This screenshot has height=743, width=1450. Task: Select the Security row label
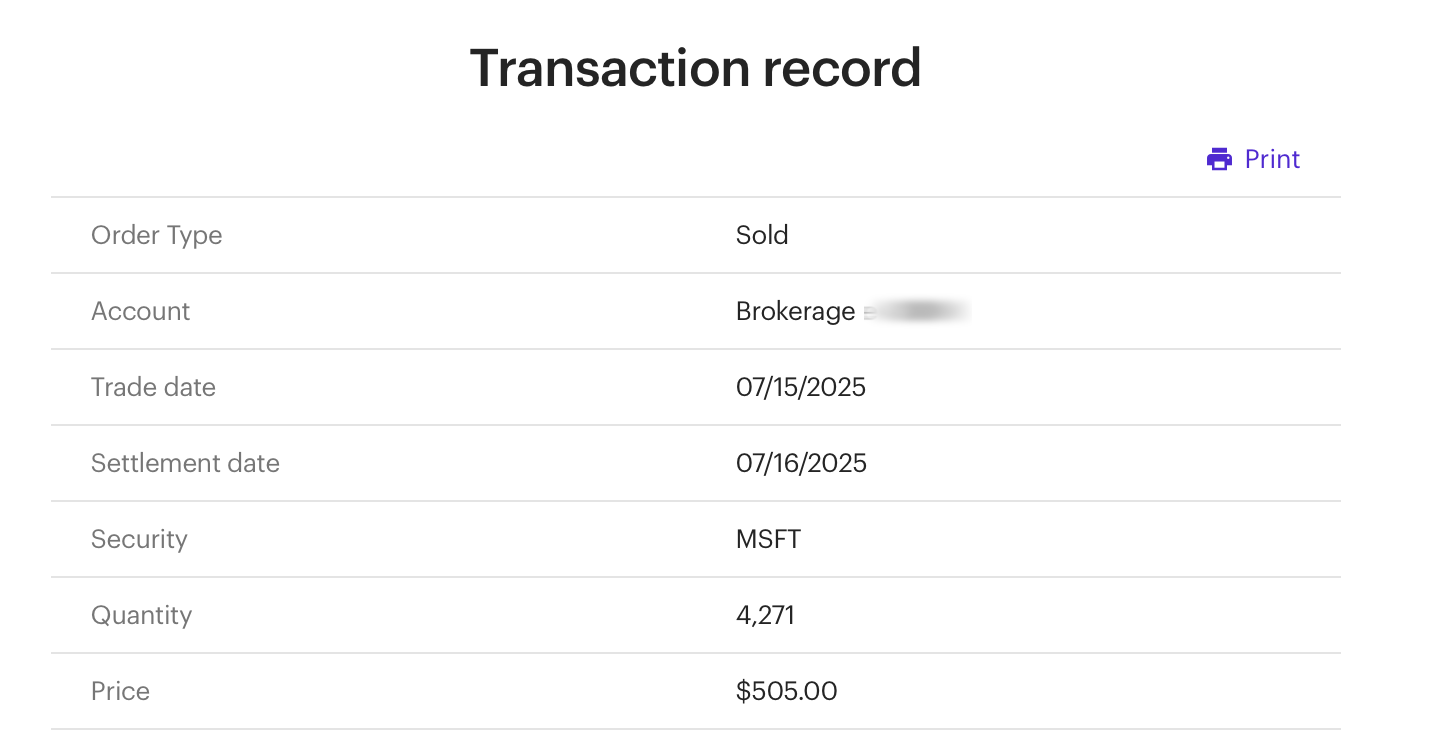click(139, 539)
